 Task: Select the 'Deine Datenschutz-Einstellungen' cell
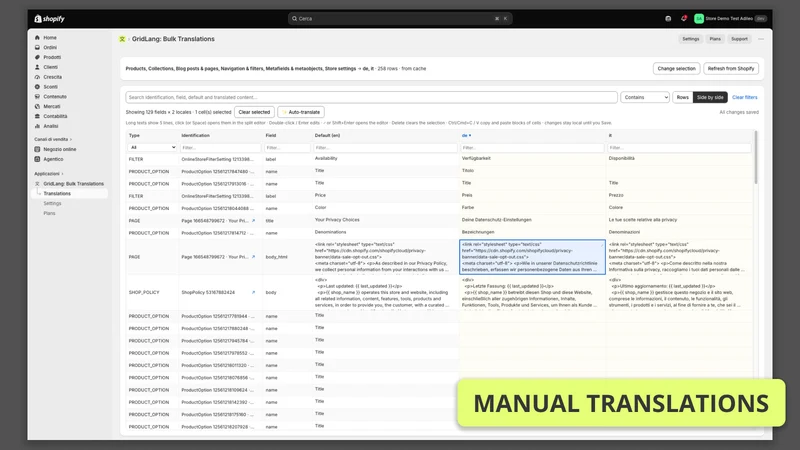(x=532, y=220)
